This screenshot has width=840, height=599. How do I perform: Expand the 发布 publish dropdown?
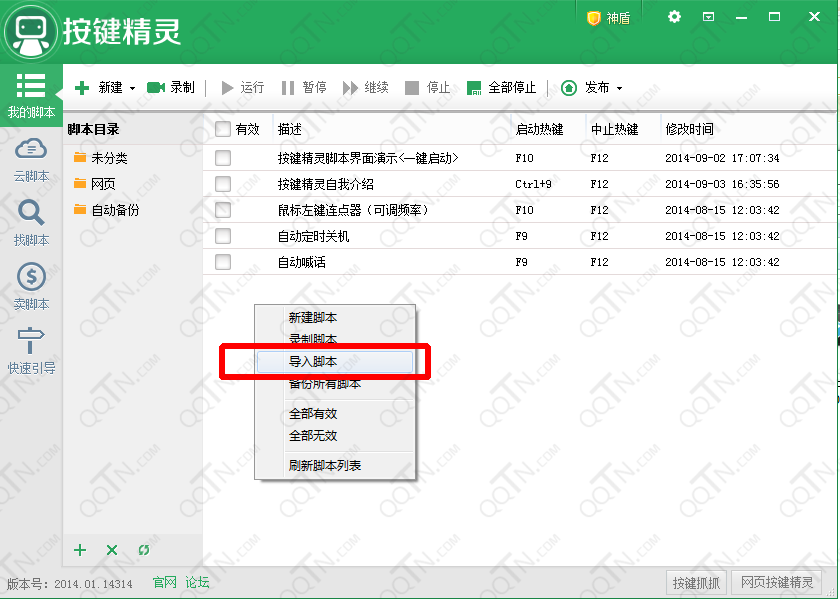point(619,89)
